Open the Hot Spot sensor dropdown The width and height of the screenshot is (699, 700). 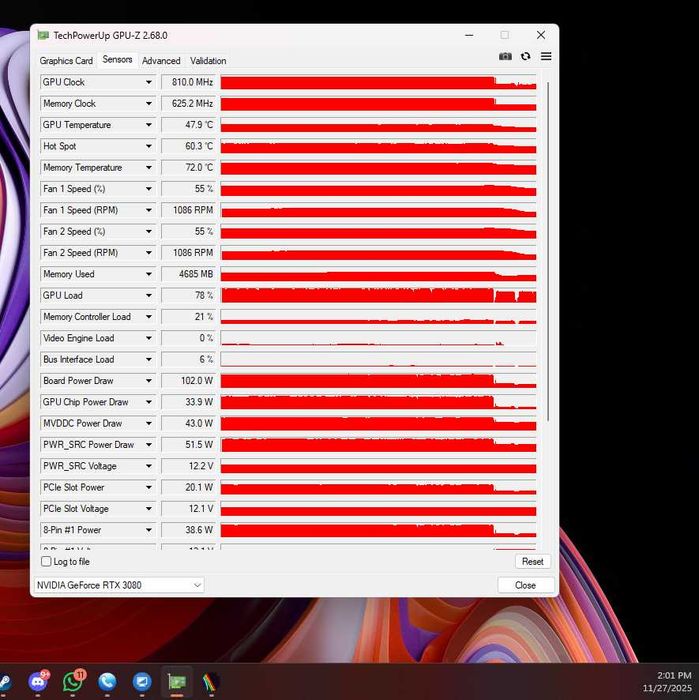tap(149, 146)
